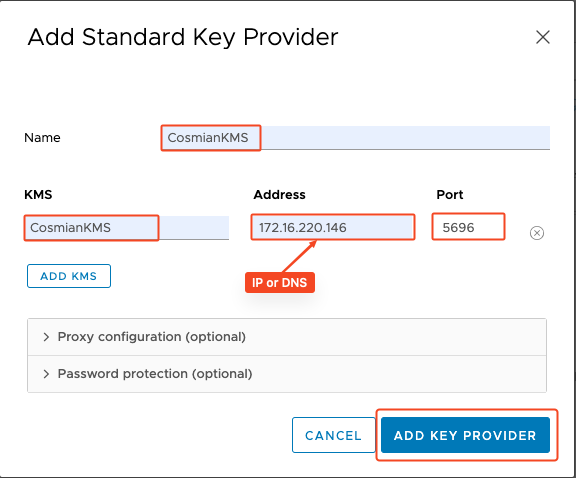Image resolution: width=576 pixels, height=478 pixels.
Task: Expand the Password protection chevron
Action: click(x=46, y=374)
